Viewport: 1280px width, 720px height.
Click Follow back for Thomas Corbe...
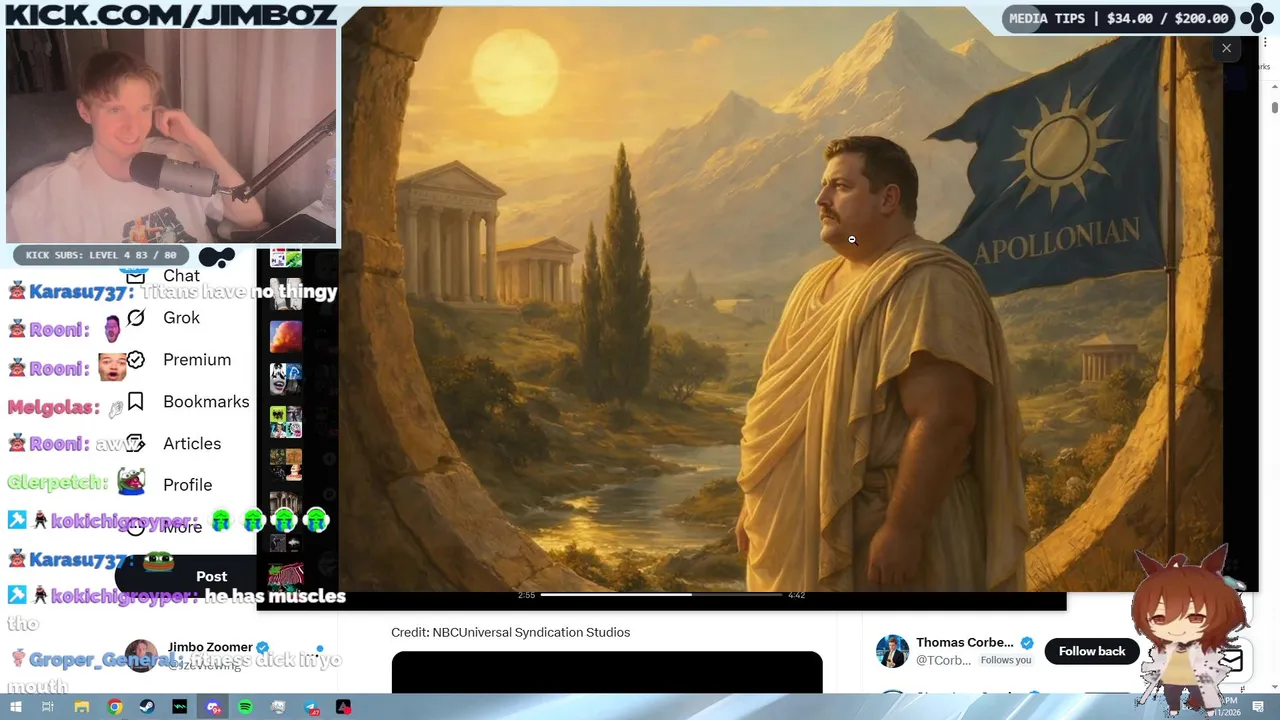point(1092,651)
